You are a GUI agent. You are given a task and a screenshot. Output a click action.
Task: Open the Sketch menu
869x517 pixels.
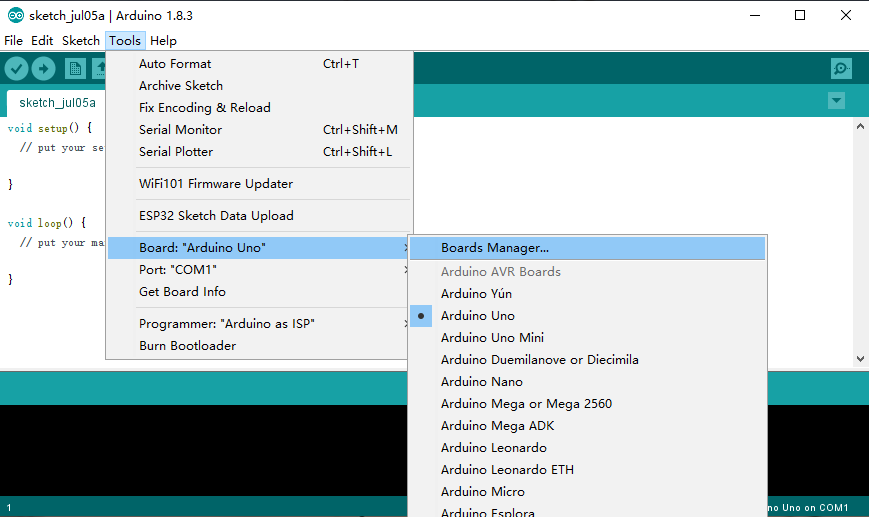pos(81,40)
